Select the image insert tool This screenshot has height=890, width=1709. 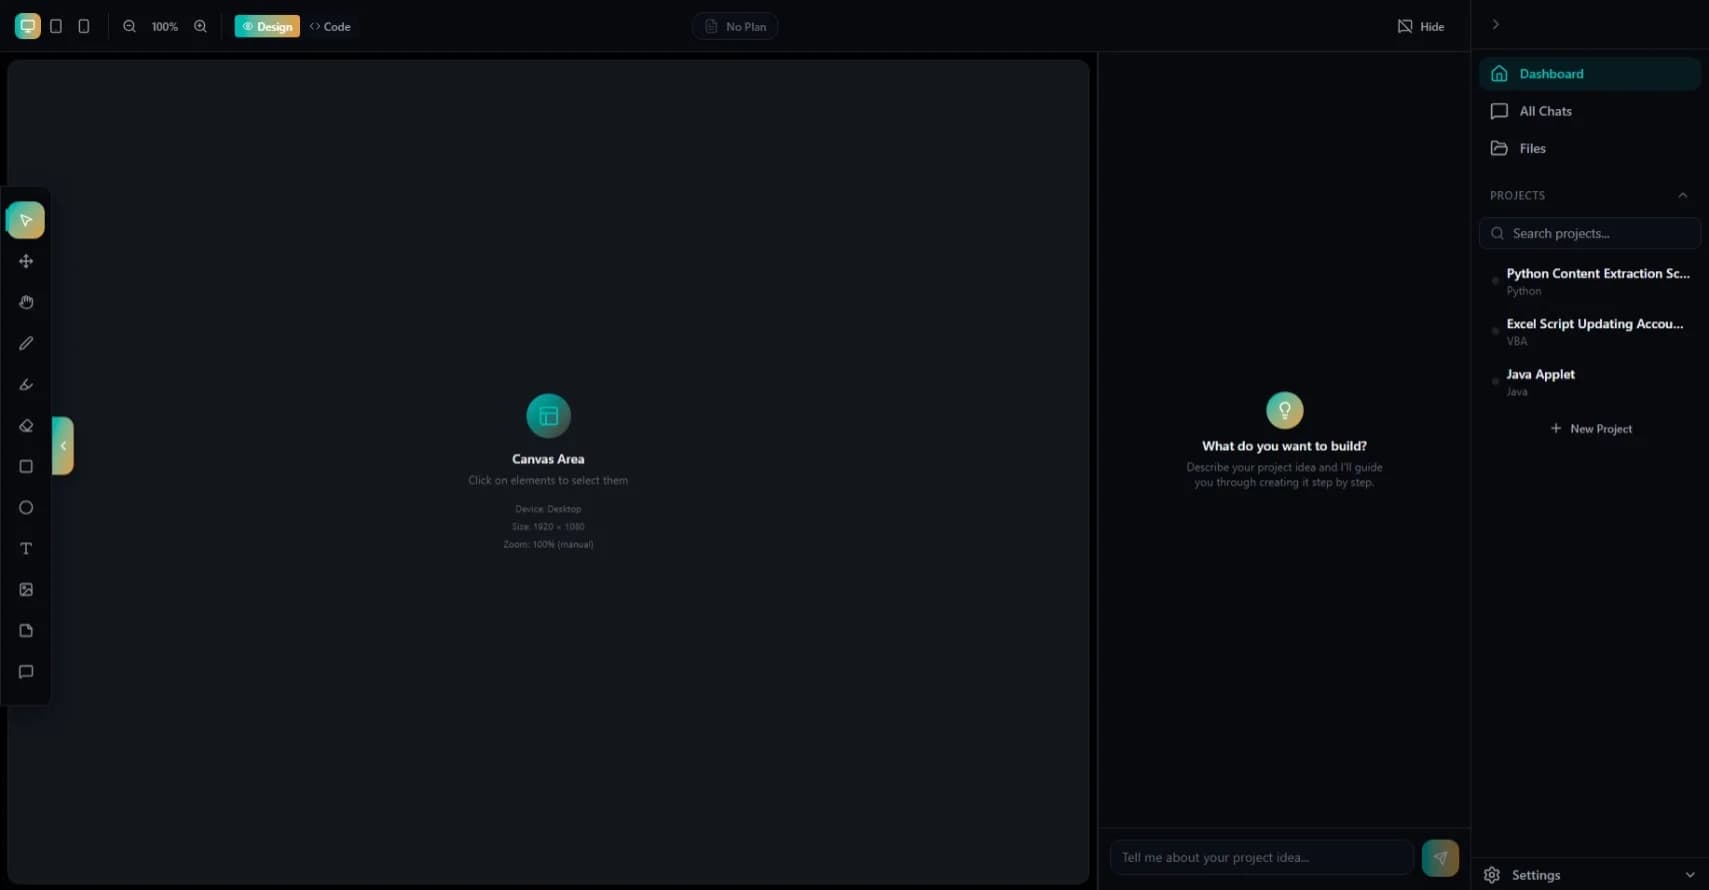click(x=26, y=589)
